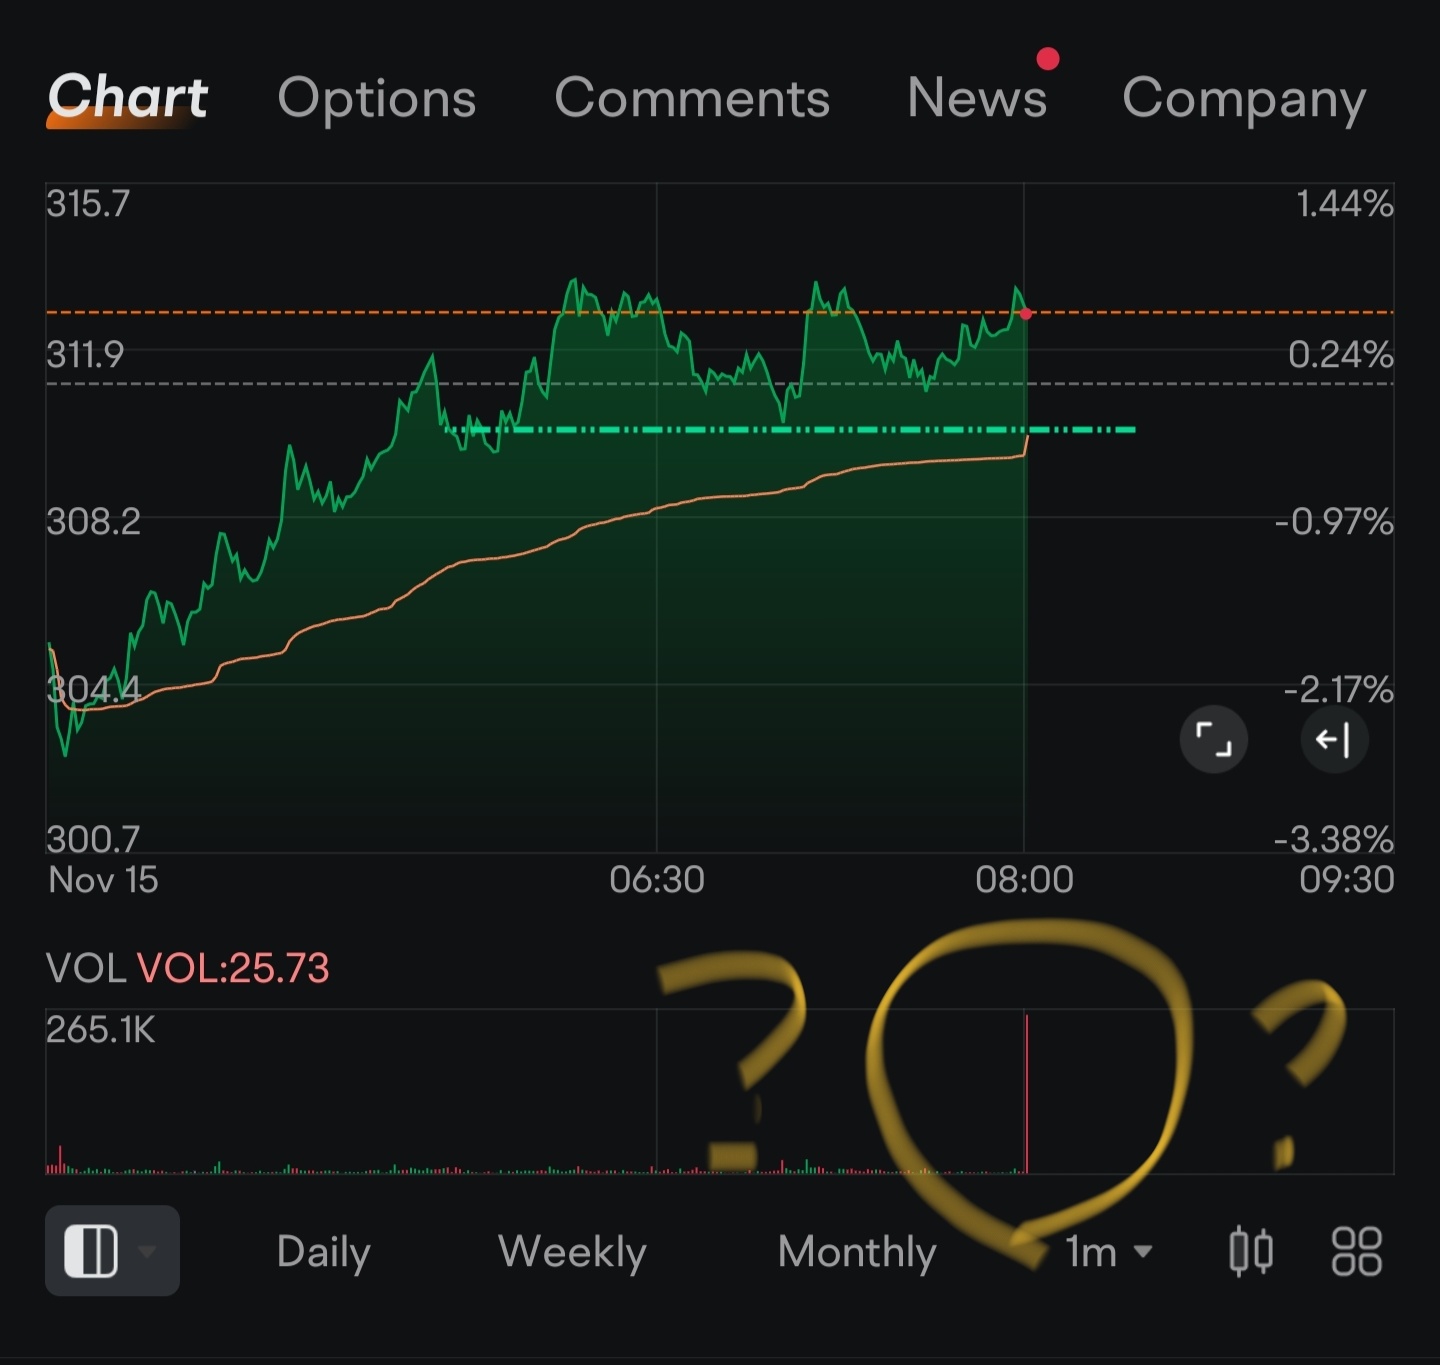Open the Comments tab

pos(692,98)
